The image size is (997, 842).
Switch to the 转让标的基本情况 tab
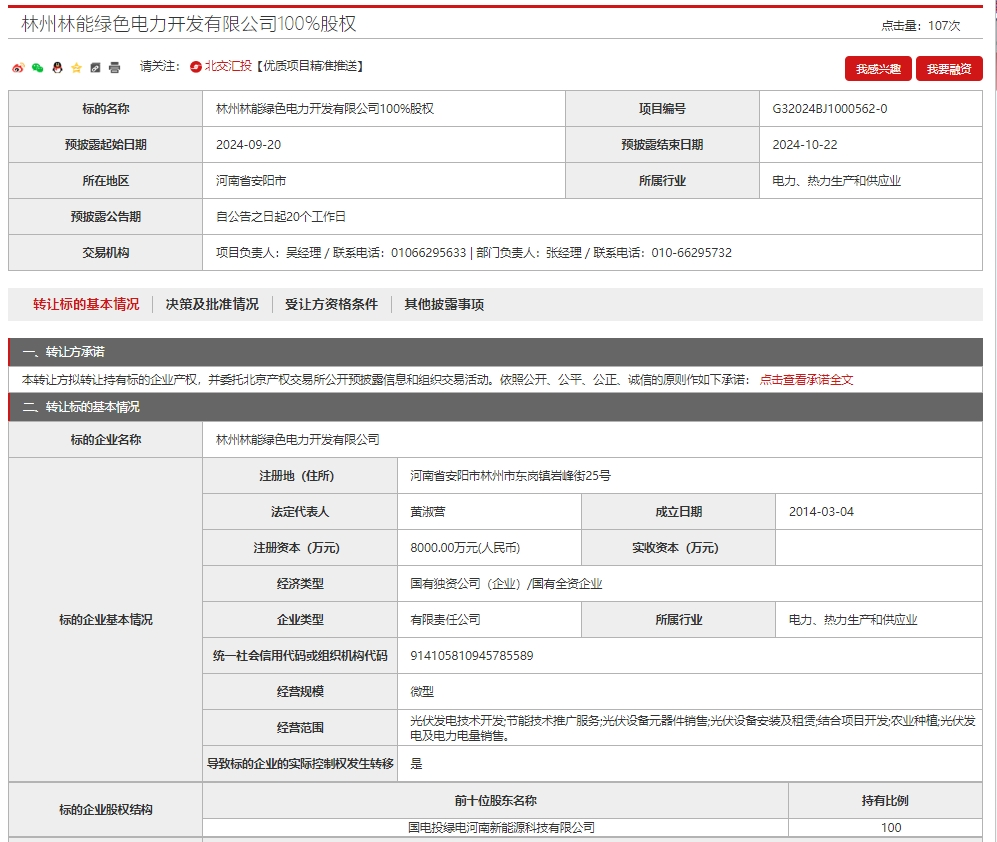coord(86,305)
